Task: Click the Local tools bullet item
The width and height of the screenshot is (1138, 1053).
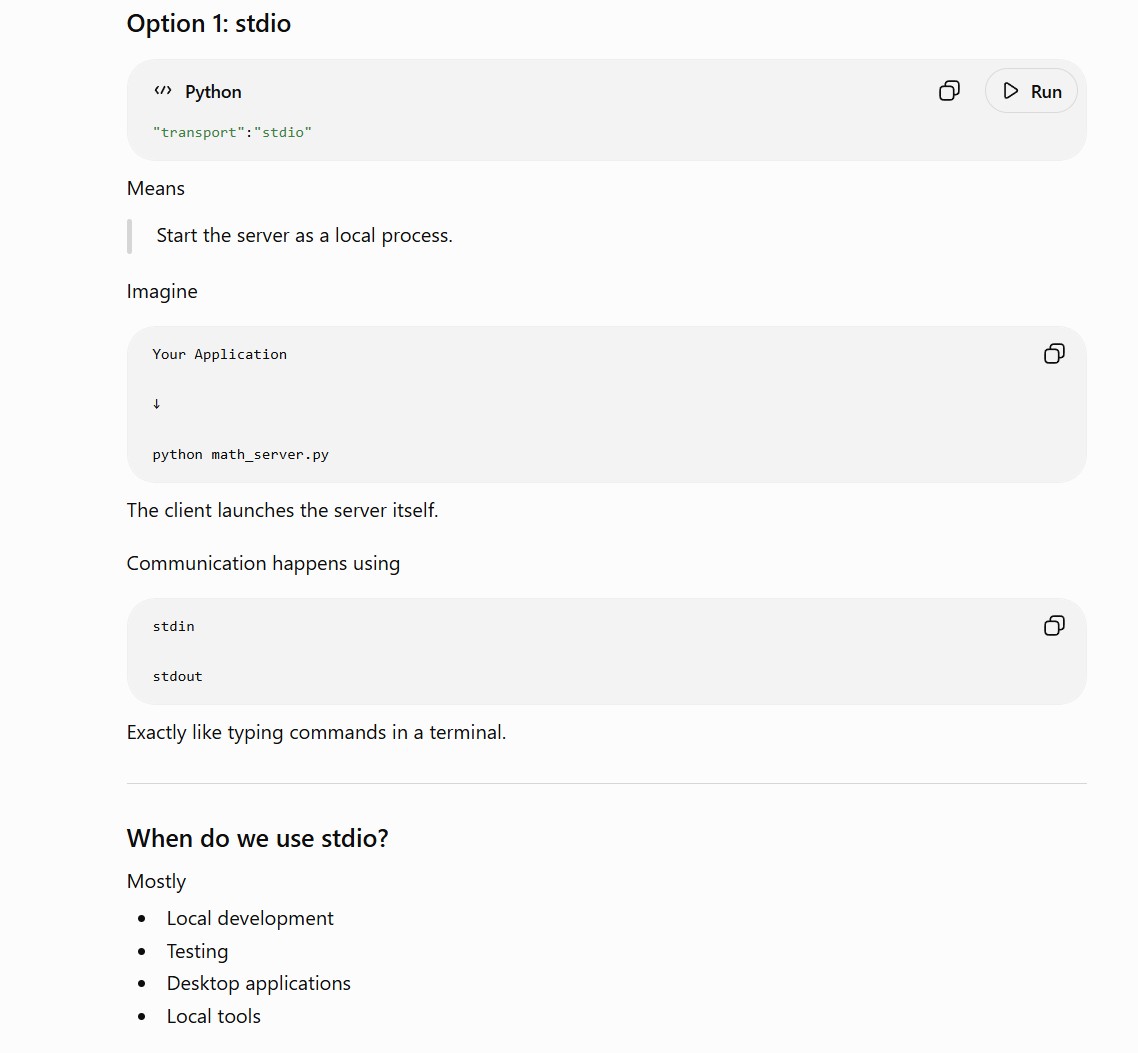Action: coord(213,1016)
